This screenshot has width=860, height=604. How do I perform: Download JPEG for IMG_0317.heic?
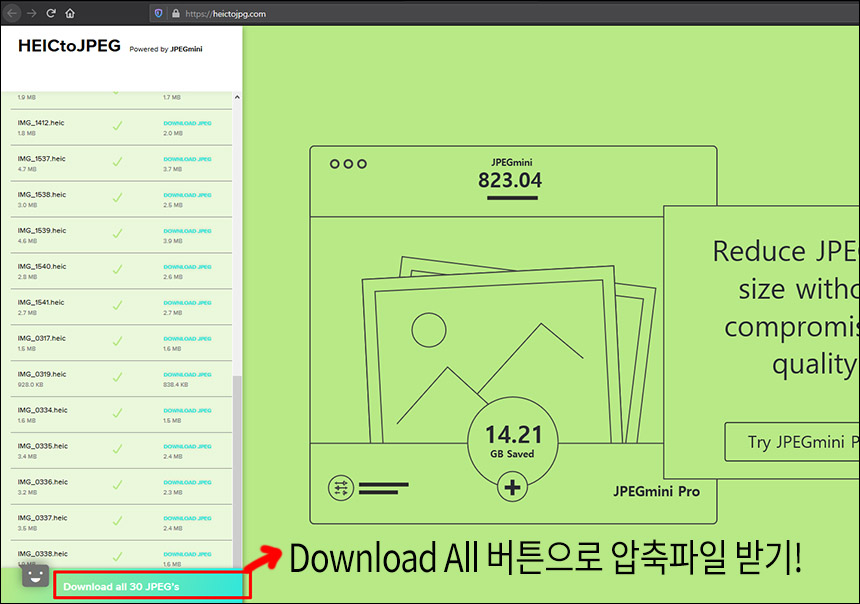(x=187, y=339)
